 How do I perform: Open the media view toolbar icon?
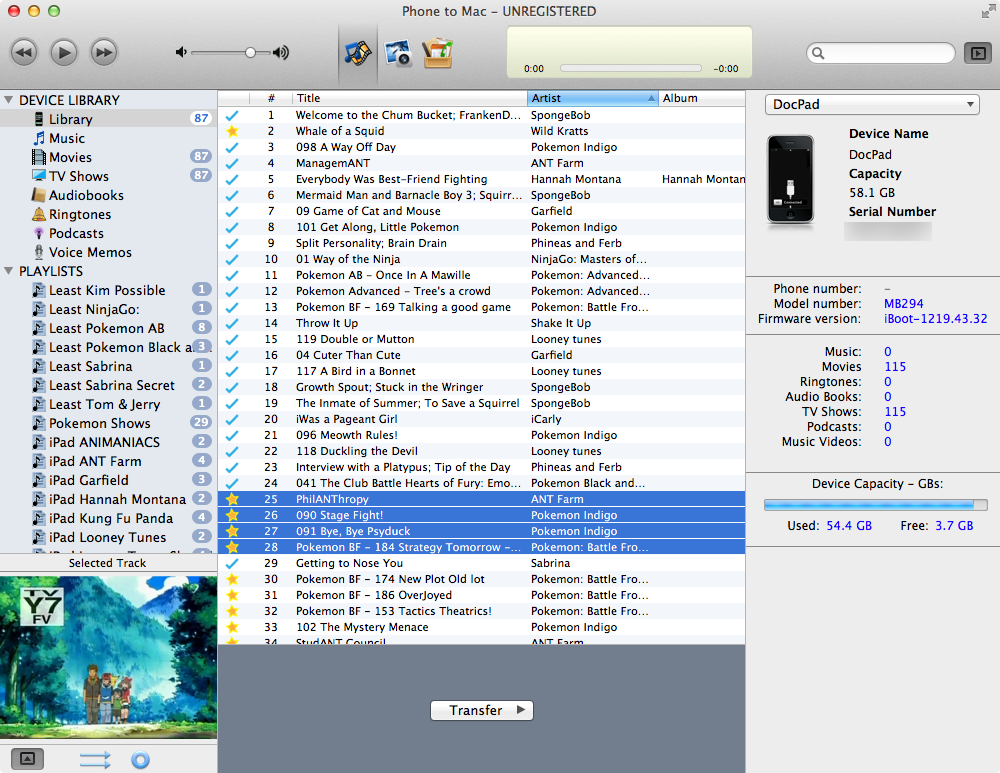tap(357, 53)
